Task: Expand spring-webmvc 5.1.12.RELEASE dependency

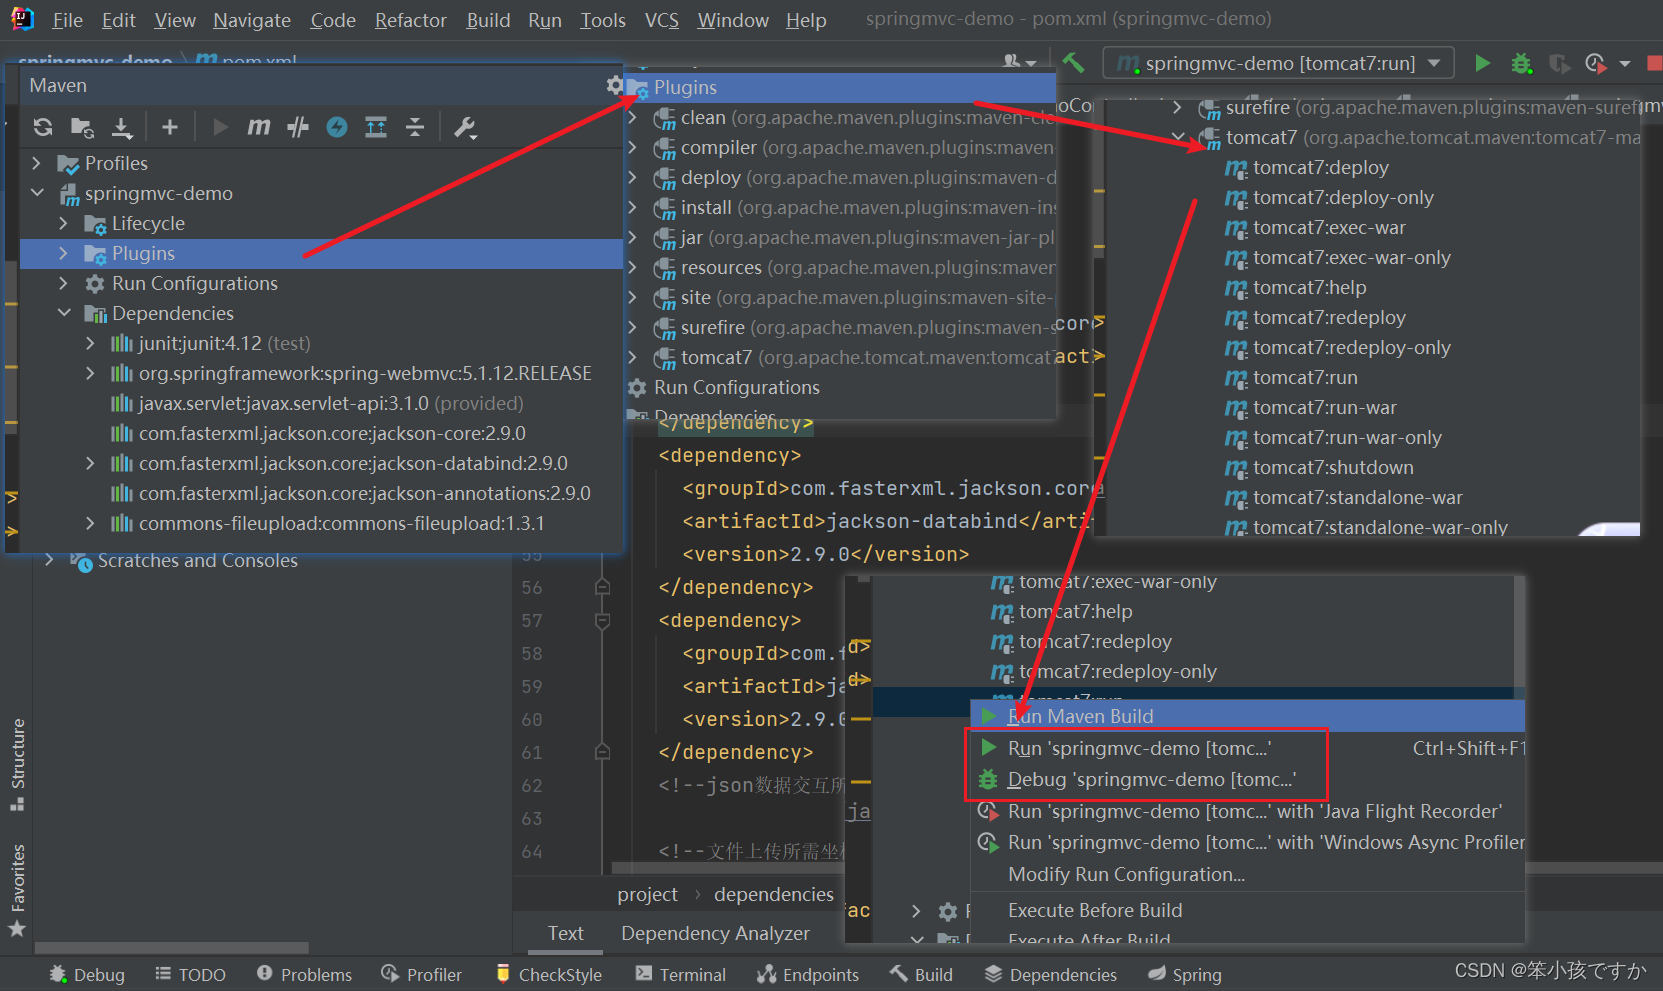Action: point(91,373)
